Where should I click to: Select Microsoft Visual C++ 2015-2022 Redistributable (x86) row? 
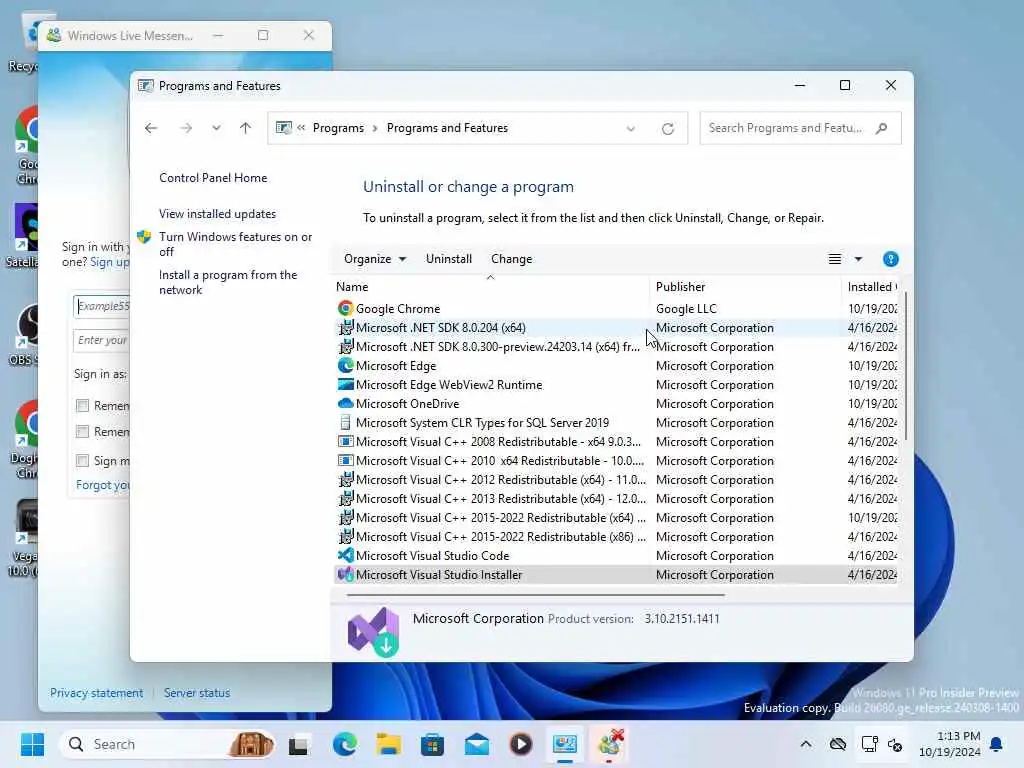click(x=616, y=537)
